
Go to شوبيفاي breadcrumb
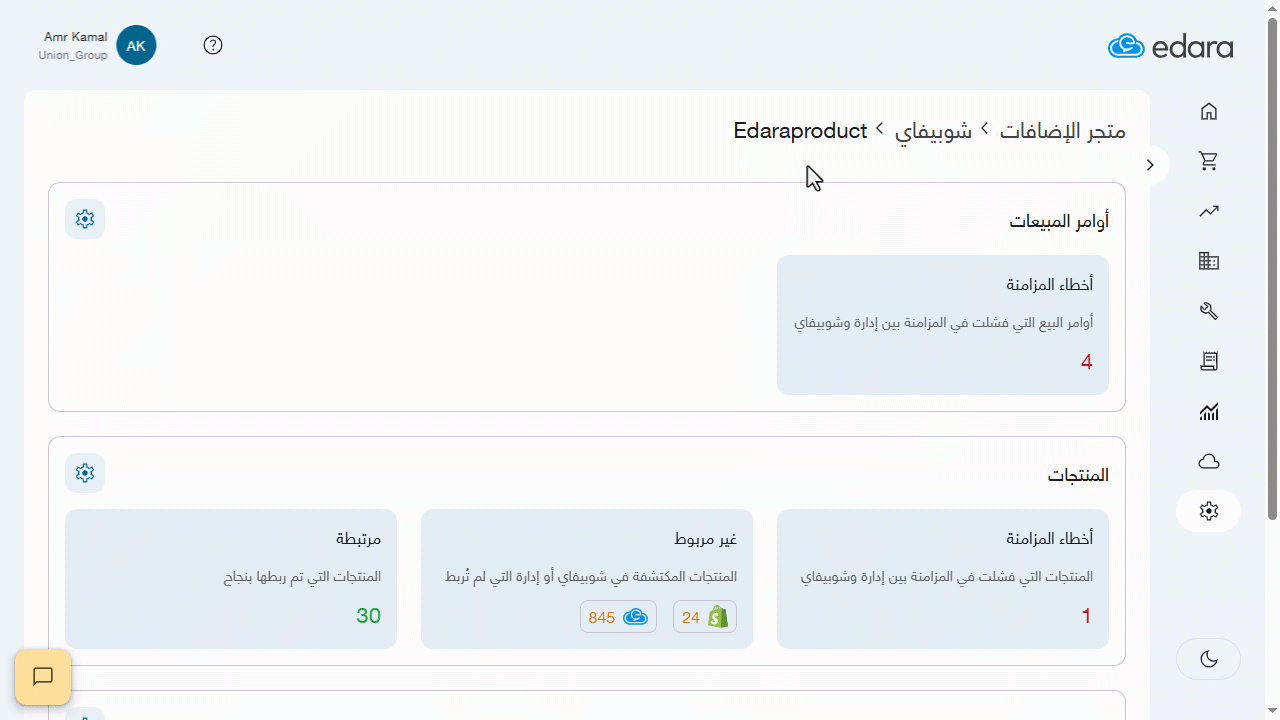(x=933, y=131)
